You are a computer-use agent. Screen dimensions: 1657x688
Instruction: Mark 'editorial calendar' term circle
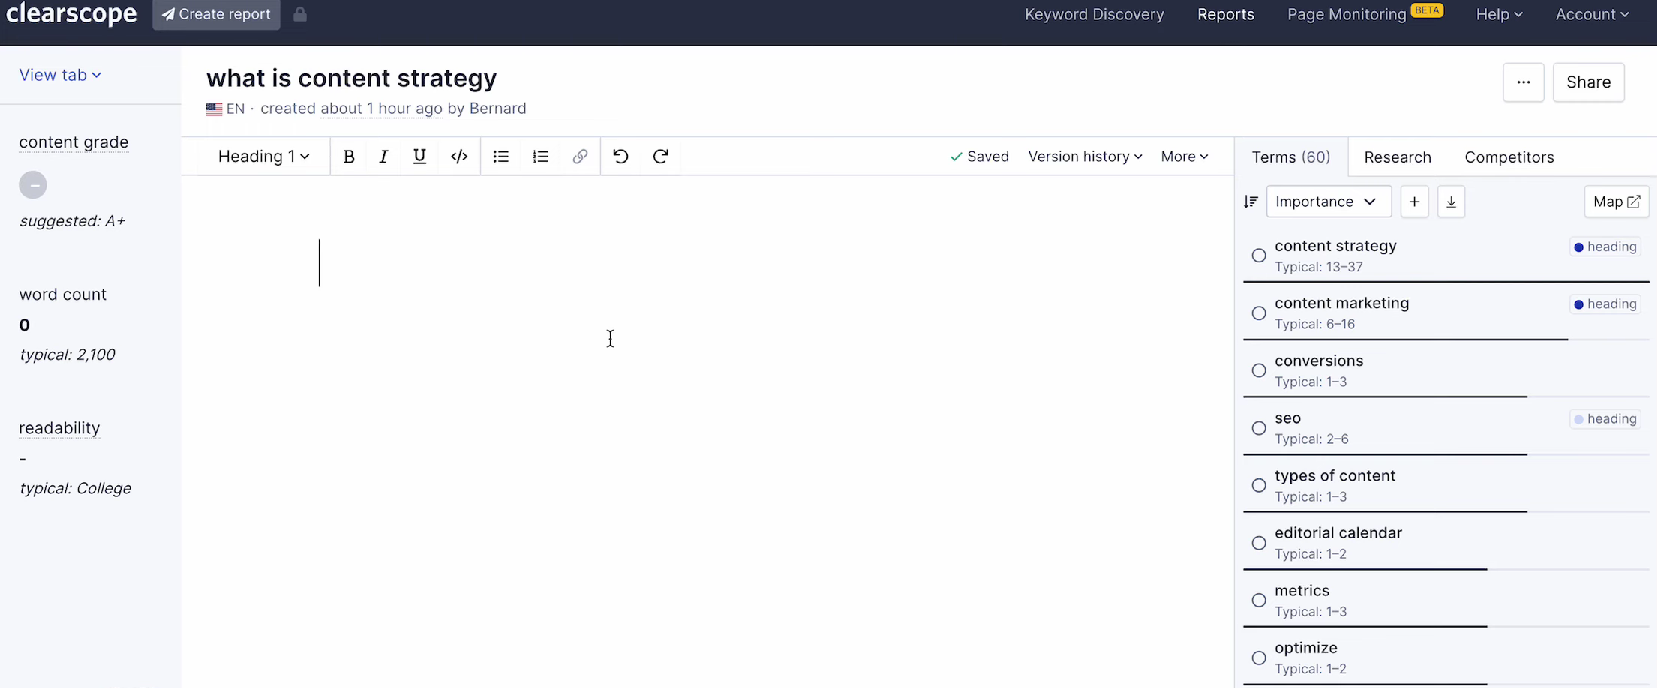tap(1259, 544)
